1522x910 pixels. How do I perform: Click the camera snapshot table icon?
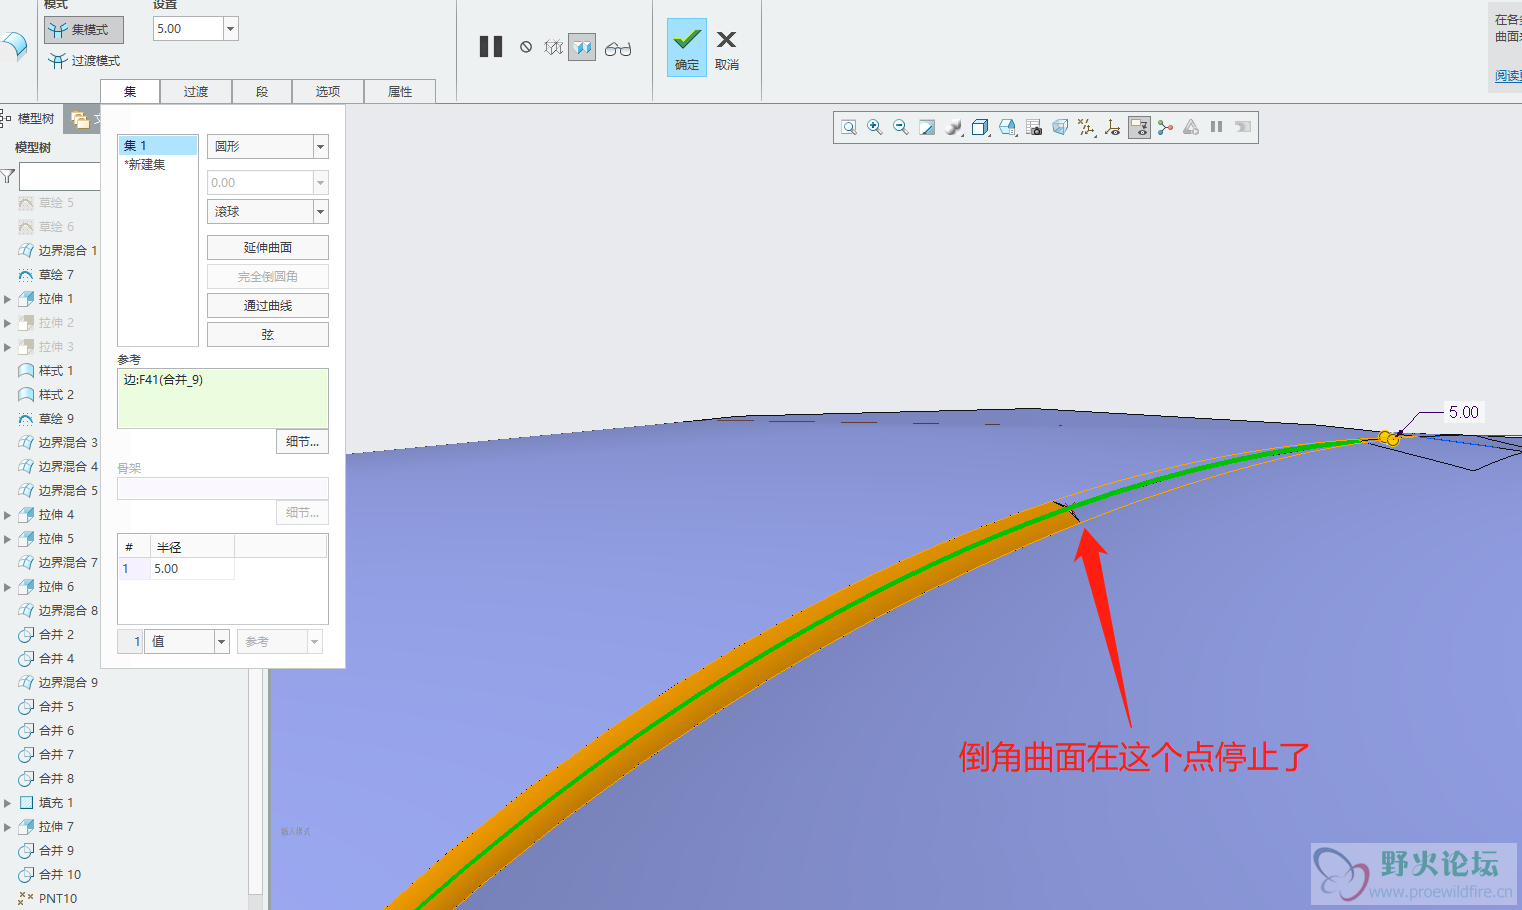(1034, 127)
